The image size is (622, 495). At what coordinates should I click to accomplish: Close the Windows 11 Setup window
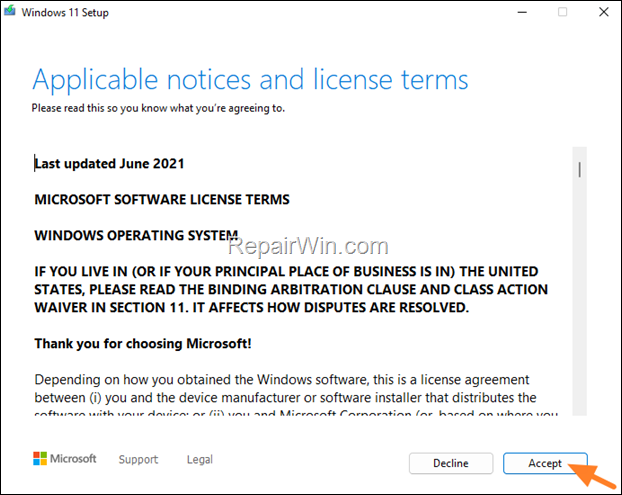[604, 12]
